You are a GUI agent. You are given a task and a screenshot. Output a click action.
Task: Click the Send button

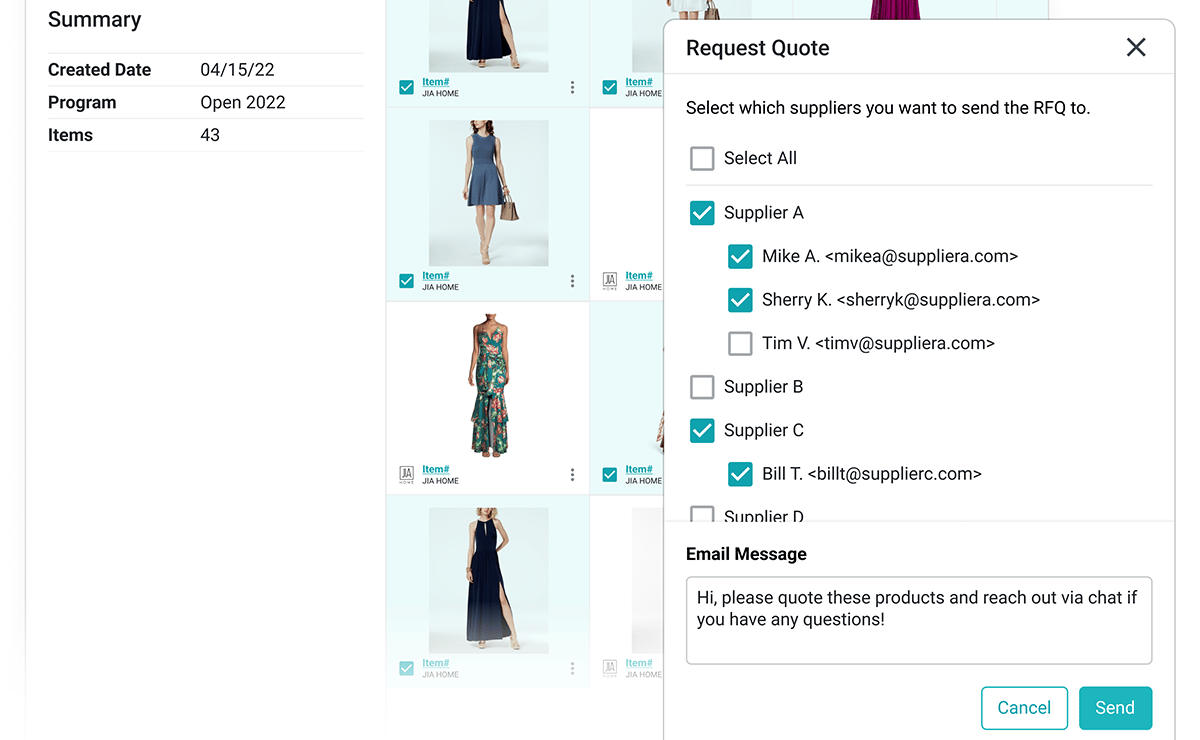(x=1115, y=707)
